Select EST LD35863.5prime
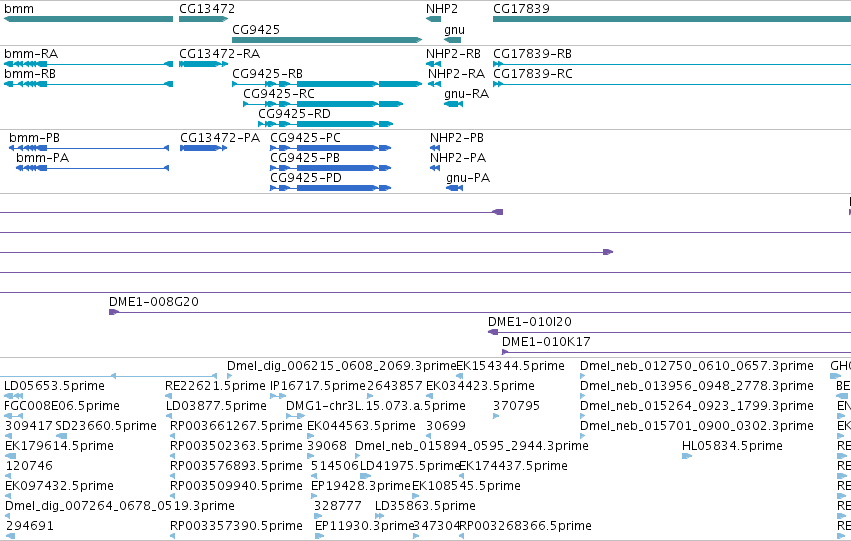This screenshot has width=851, height=541. (380, 516)
